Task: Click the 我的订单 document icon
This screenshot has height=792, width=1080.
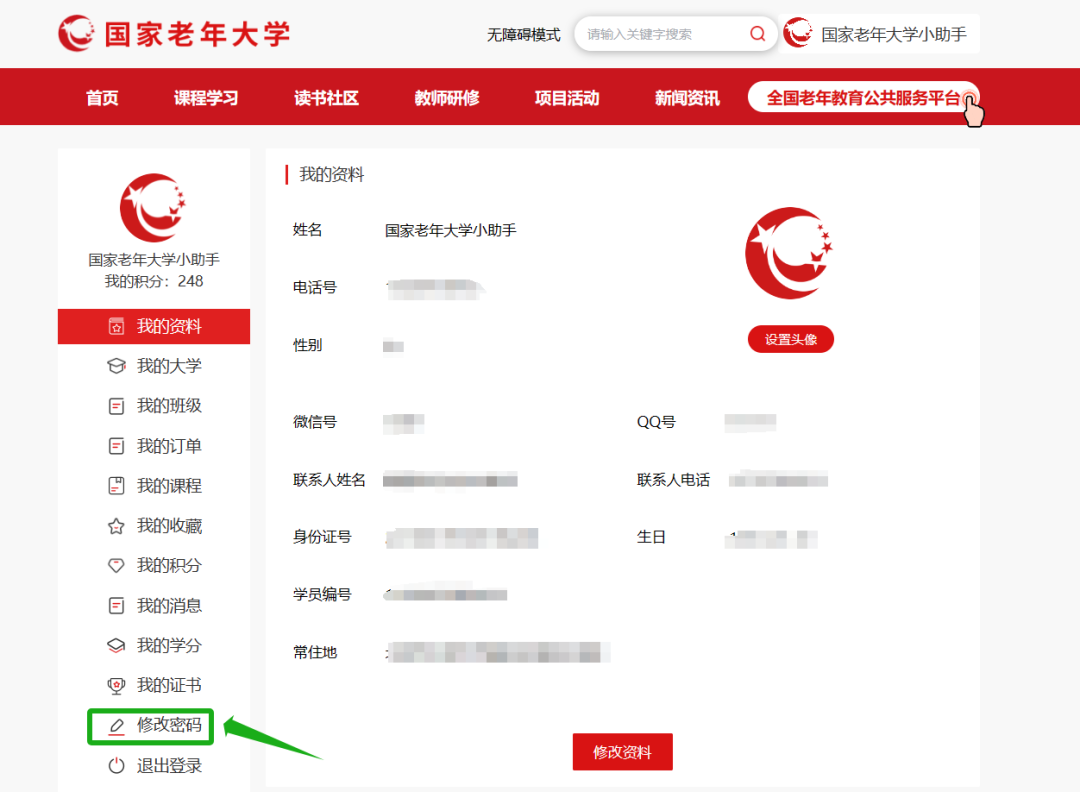Action: coord(116,446)
